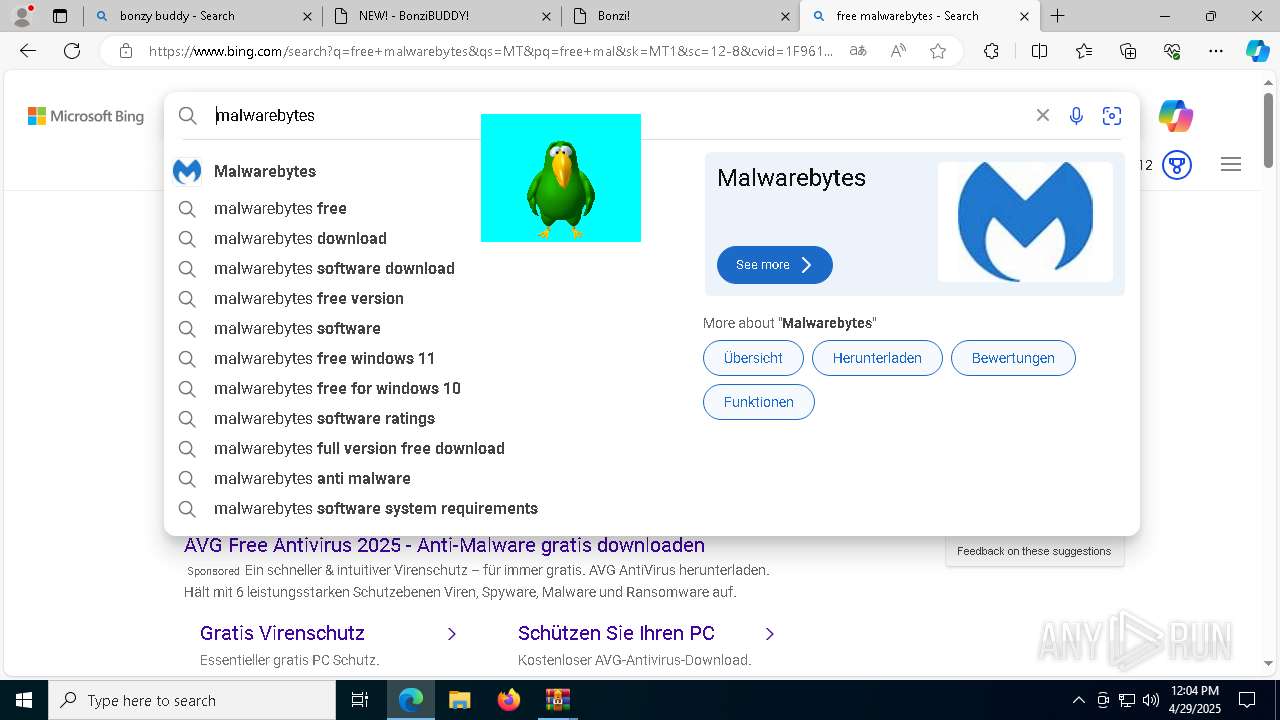Open File Explorer from the taskbar

459,700
